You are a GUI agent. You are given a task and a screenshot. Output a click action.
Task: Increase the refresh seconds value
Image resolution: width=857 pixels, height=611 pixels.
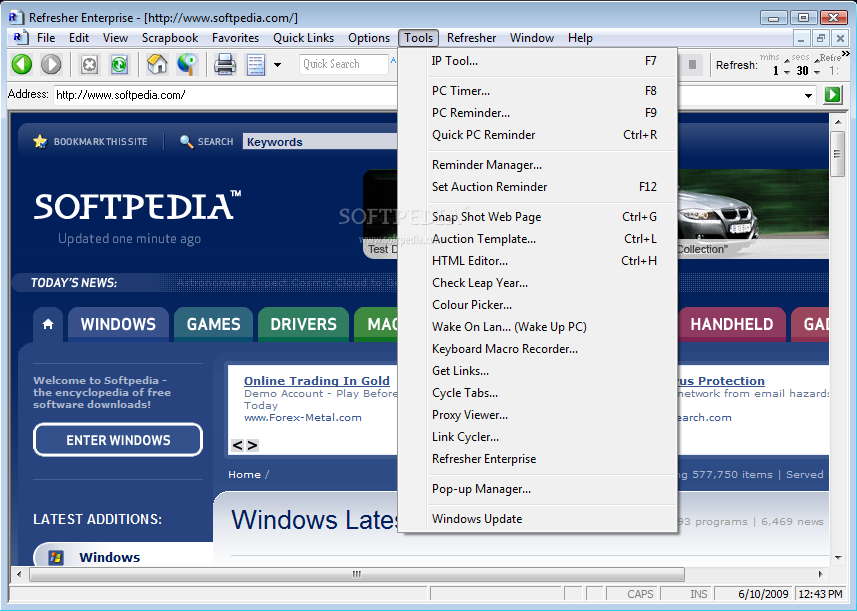[817, 61]
